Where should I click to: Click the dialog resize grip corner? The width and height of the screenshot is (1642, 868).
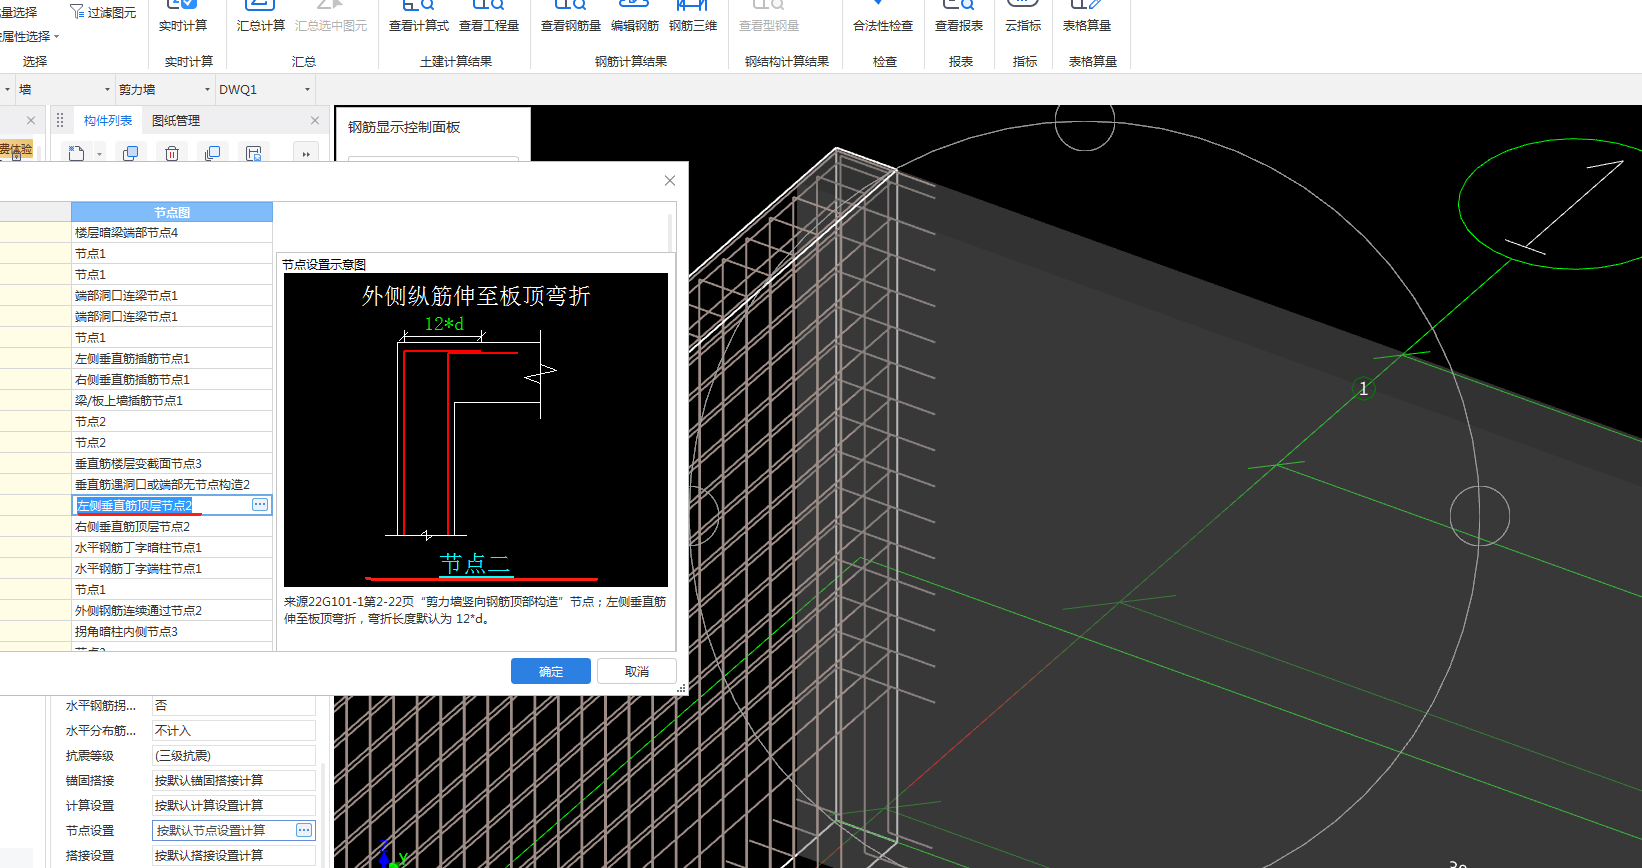(682, 688)
